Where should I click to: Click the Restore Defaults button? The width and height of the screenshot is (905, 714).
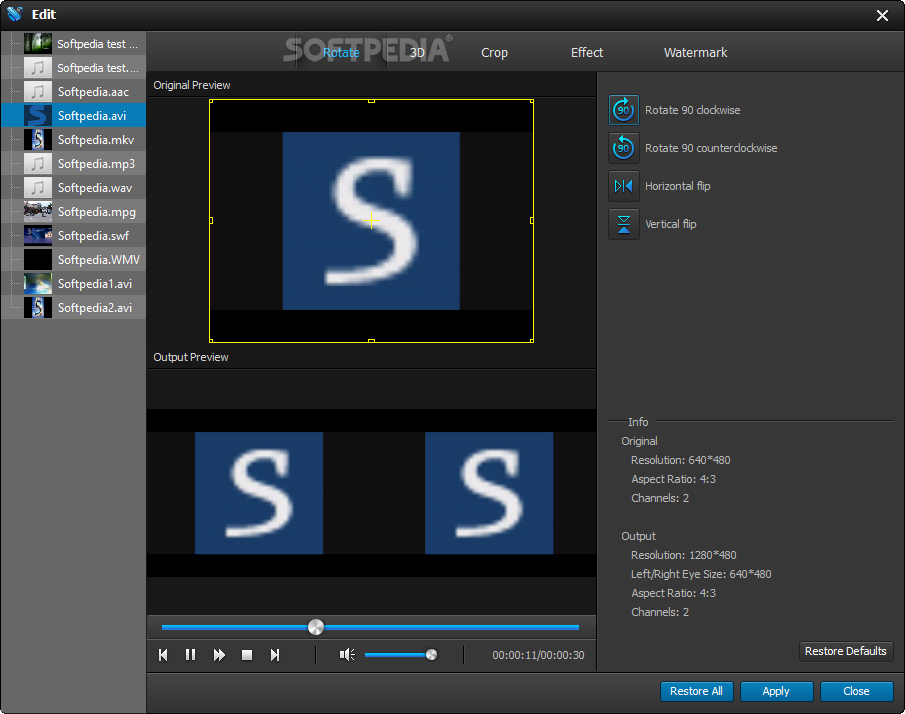click(846, 651)
